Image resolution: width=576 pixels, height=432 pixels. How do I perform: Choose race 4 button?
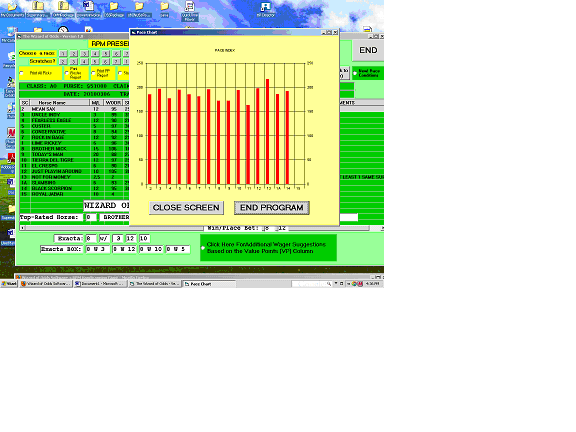click(95, 54)
